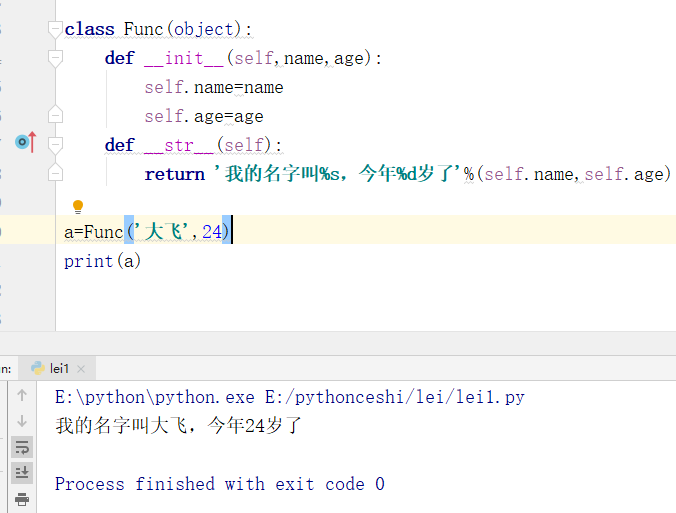Click the scroll to end console icon
The image size is (676, 513).
point(22,472)
